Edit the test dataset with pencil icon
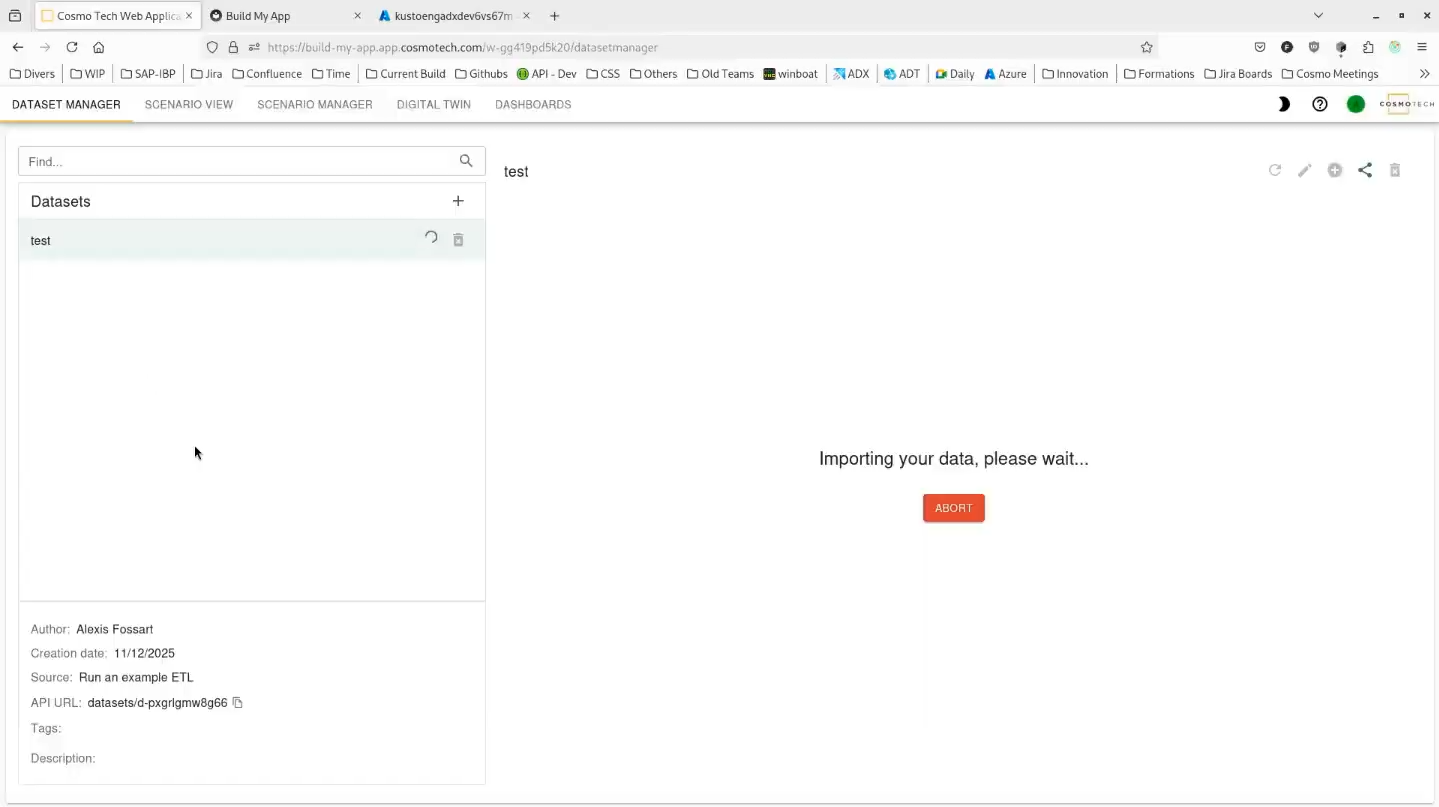Viewport: 1439px width, 807px height. coord(1305,170)
